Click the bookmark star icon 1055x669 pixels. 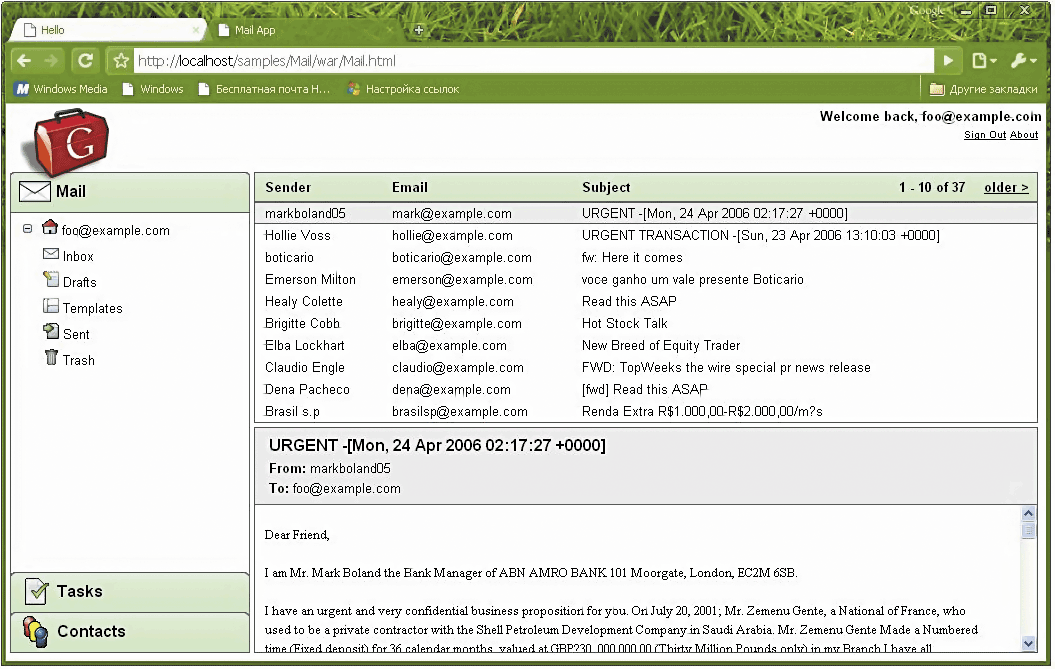(121, 61)
